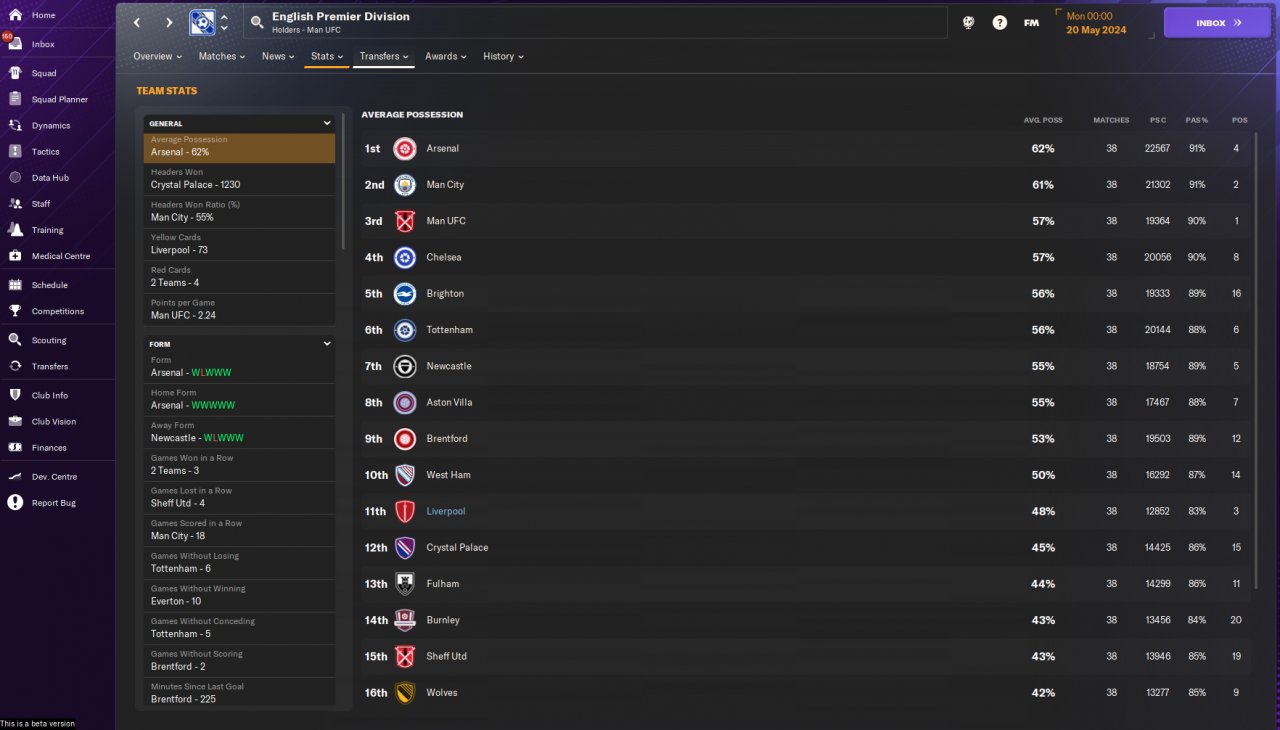Click the Inbox button at top right
The image size is (1280, 730).
(1217, 22)
